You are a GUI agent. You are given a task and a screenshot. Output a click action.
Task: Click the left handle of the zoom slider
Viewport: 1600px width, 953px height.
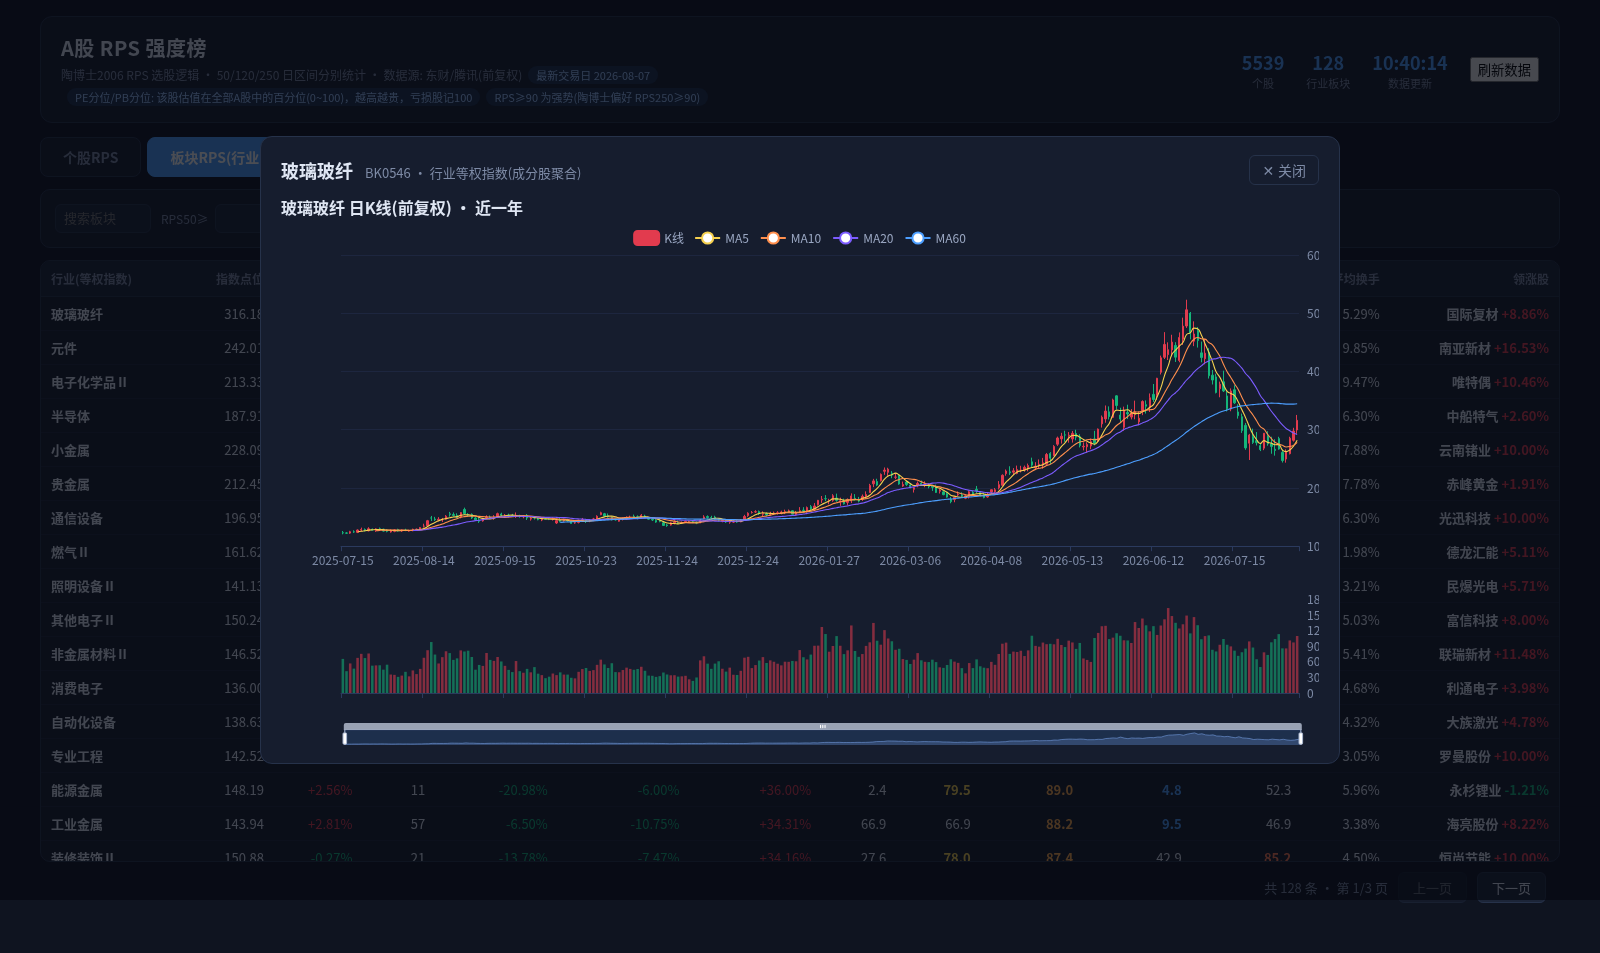[345, 738]
